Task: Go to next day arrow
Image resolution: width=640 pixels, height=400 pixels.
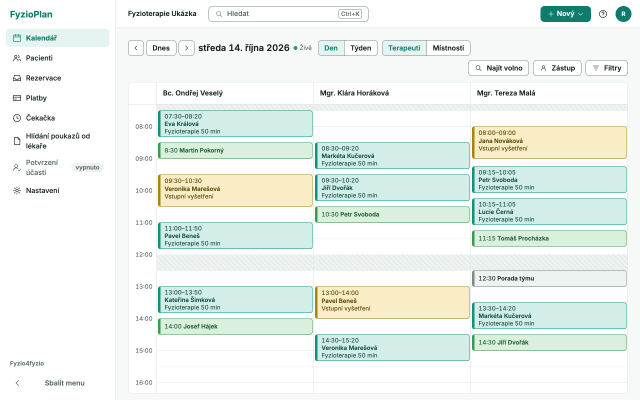Action: (187, 48)
